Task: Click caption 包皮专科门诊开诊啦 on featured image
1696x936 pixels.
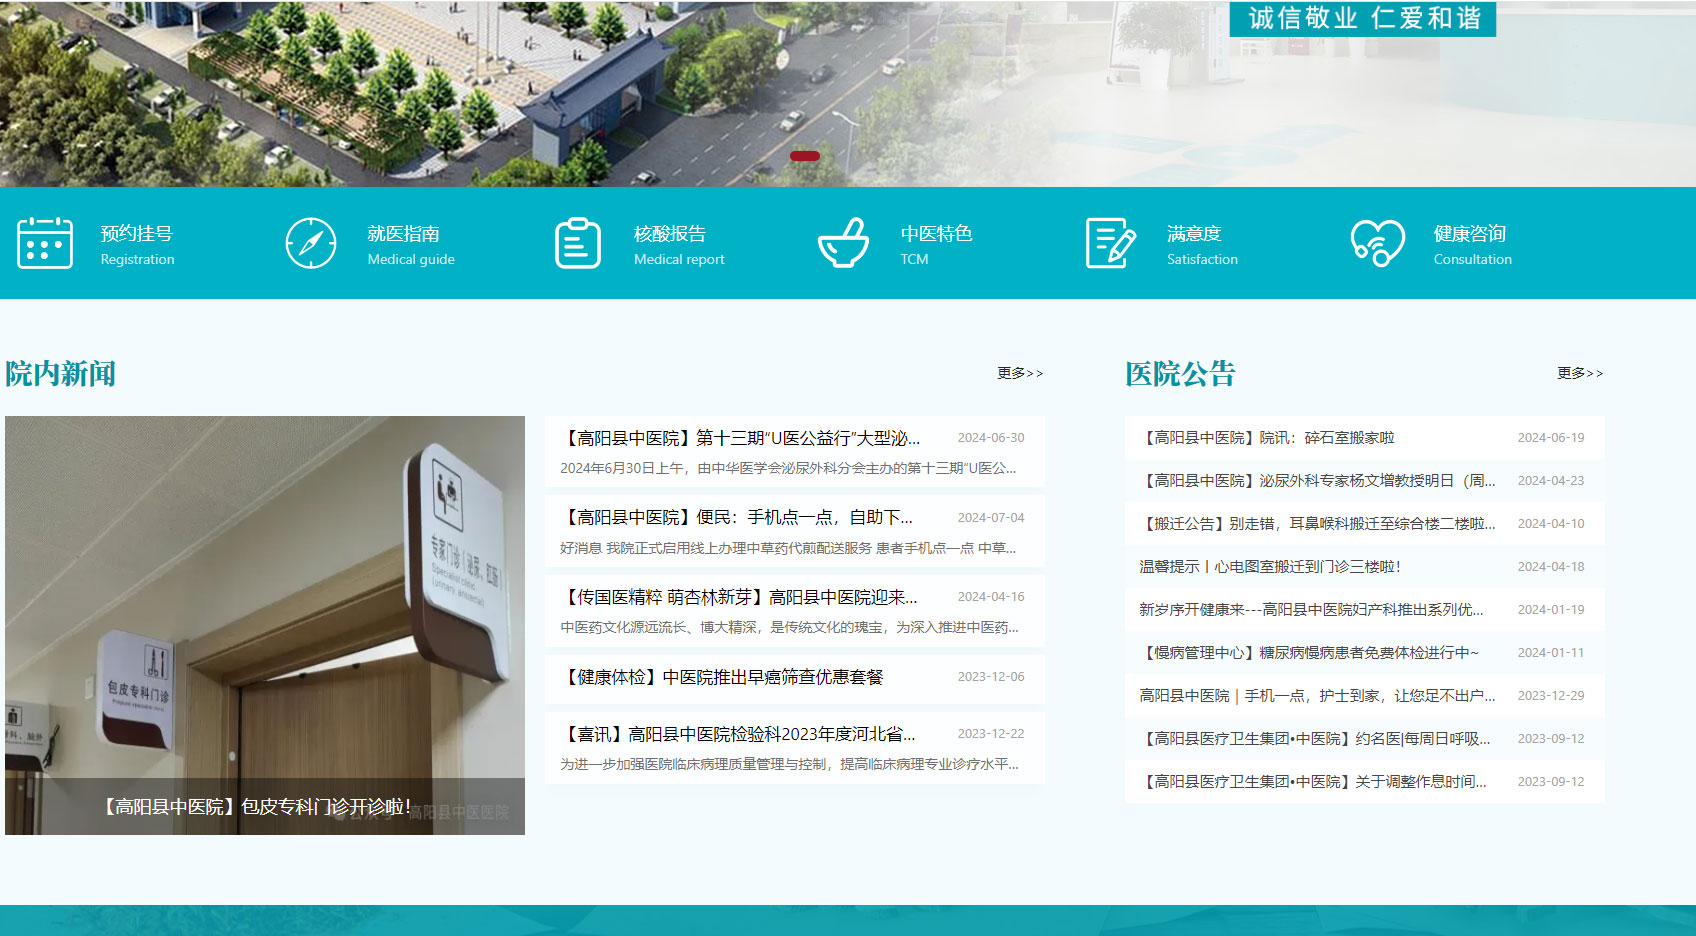Action: [x=257, y=806]
